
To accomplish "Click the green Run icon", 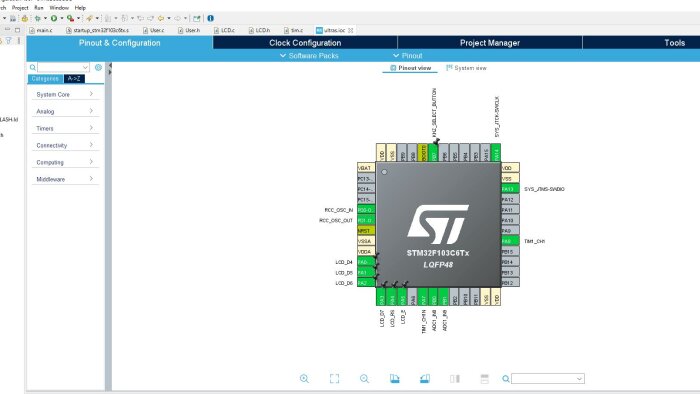I will (54, 18).
